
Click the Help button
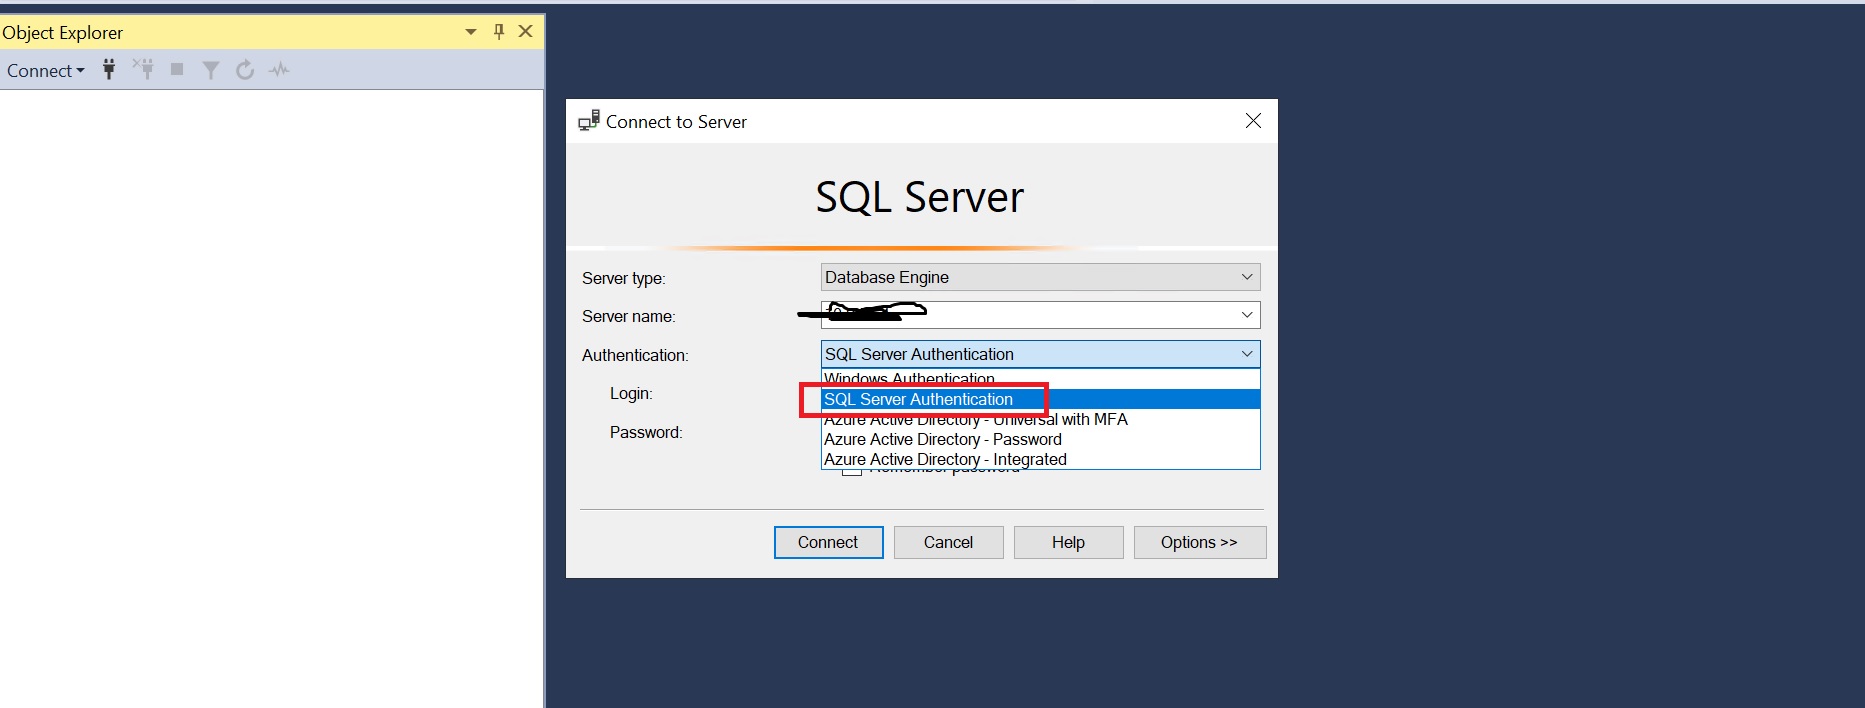point(1068,542)
